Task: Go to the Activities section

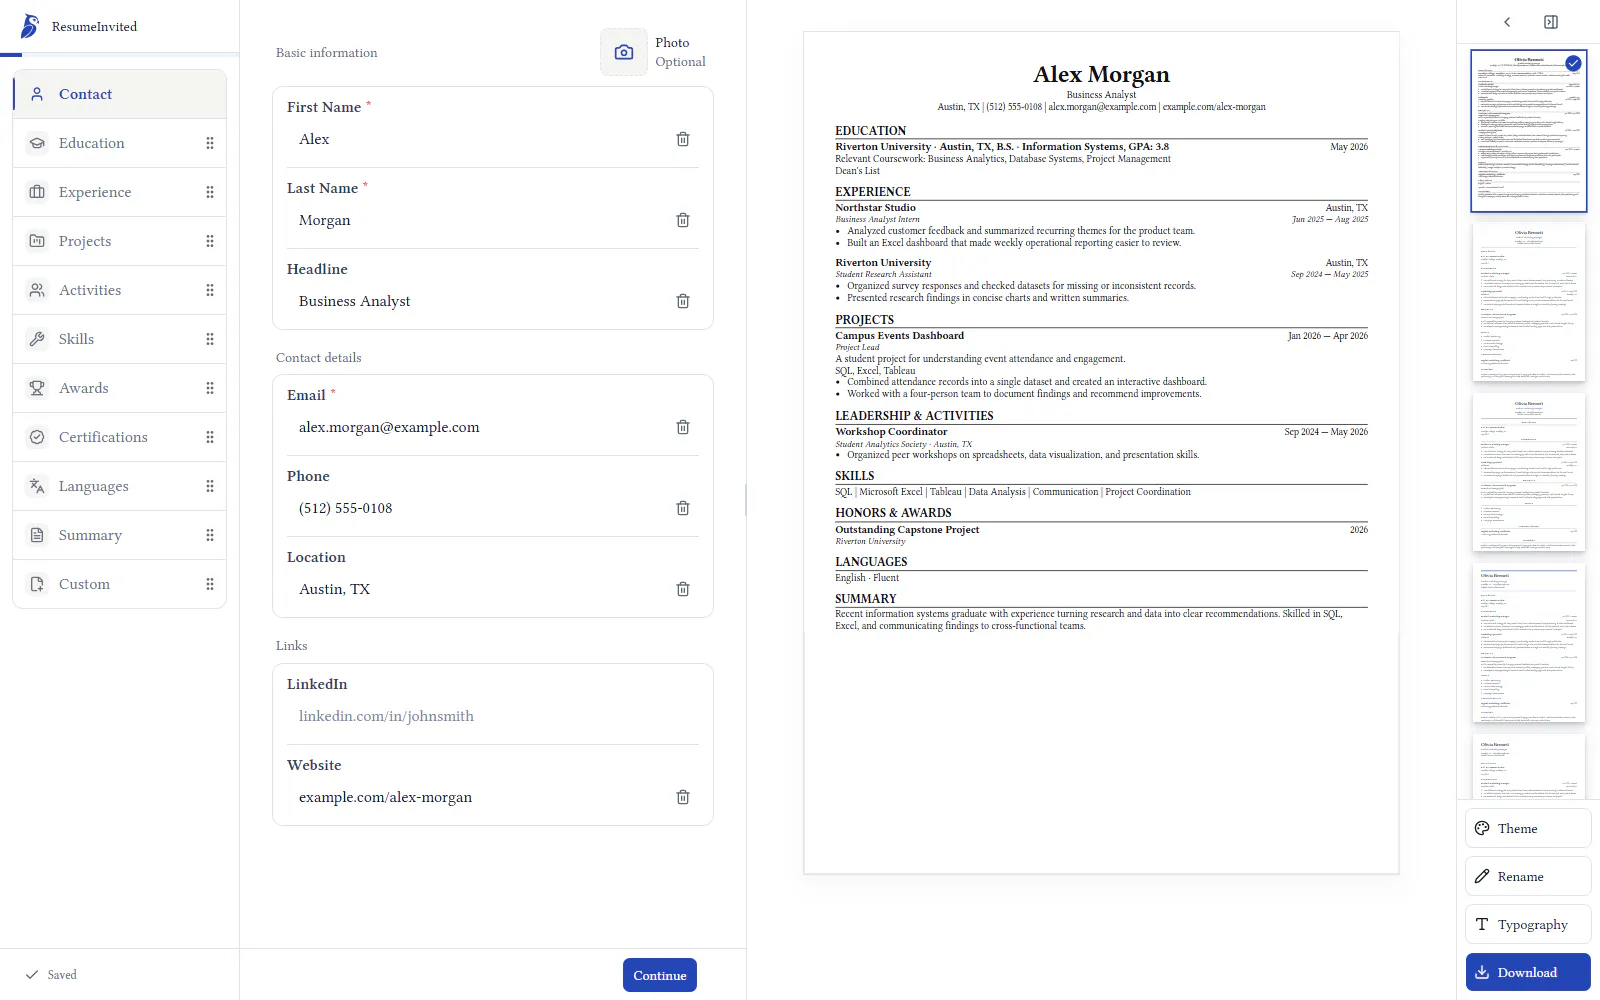Action: coord(120,290)
